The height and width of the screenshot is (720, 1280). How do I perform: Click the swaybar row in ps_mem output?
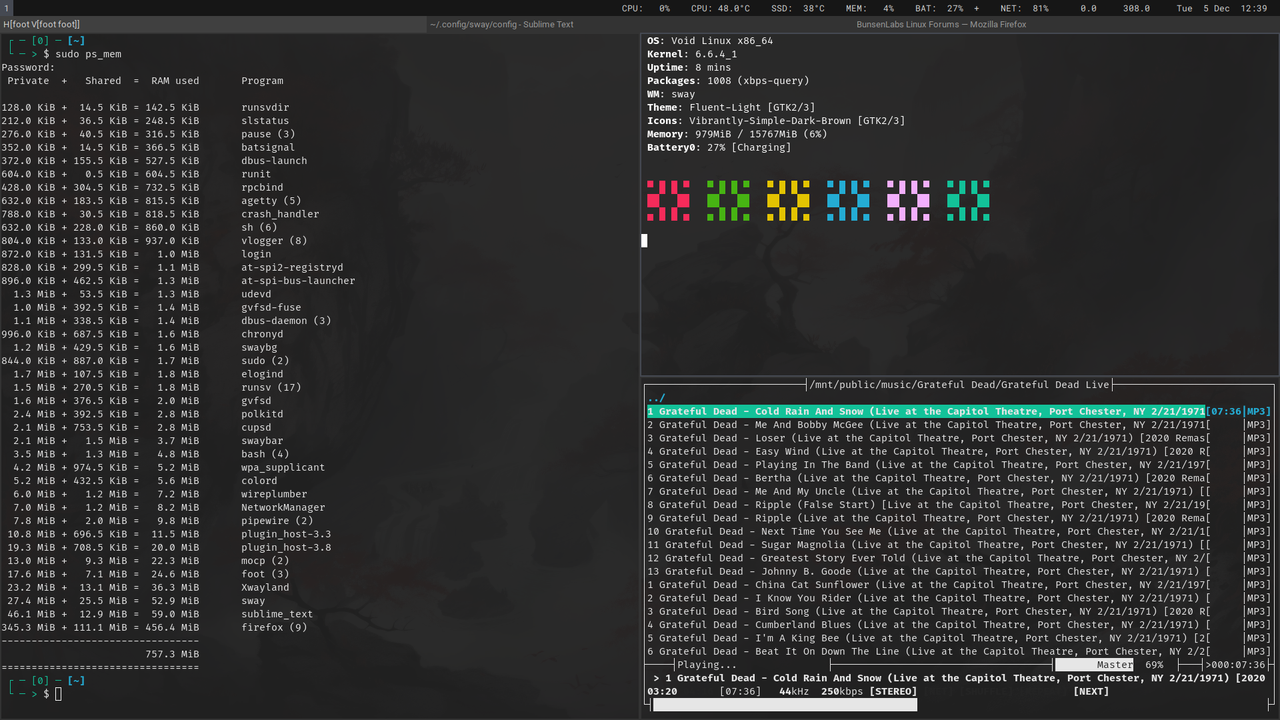click(142, 440)
